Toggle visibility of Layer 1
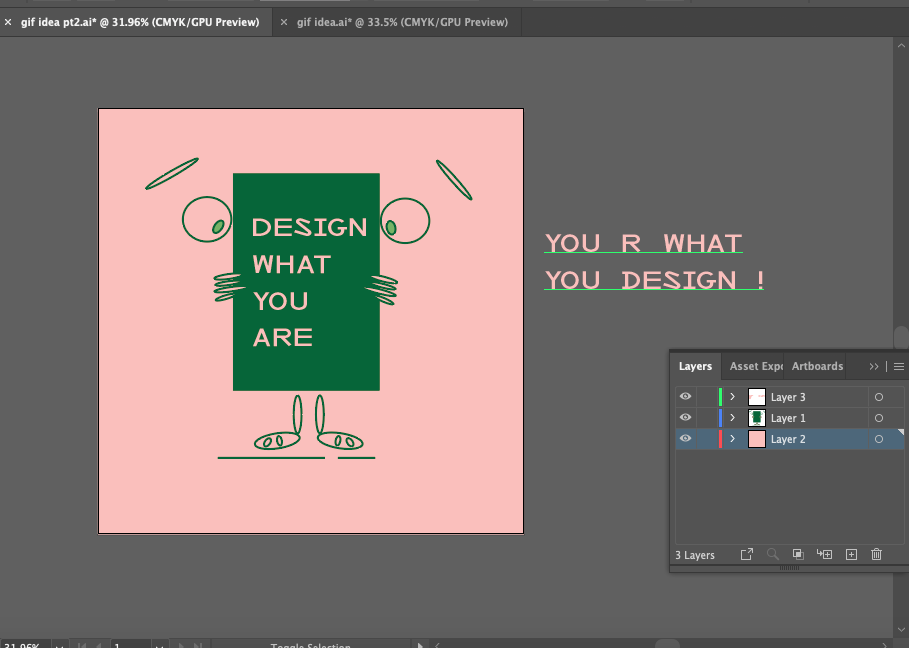Image resolution: width=909 pixels, height=648 pixels. (685, 418)
